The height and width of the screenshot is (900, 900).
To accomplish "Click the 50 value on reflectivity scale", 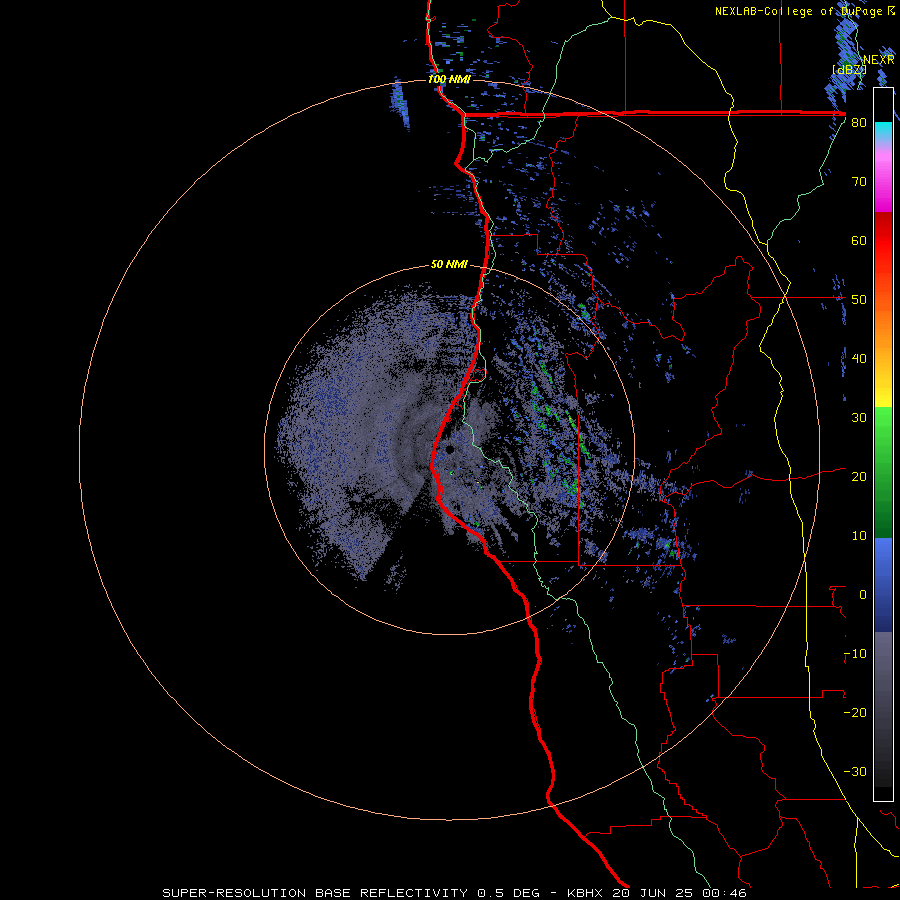I will coord(859,300).
